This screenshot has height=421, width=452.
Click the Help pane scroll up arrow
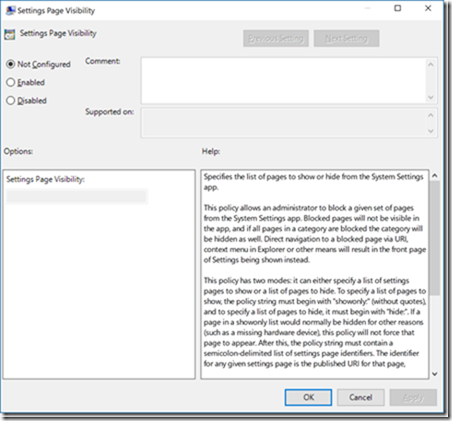point(435,175)
